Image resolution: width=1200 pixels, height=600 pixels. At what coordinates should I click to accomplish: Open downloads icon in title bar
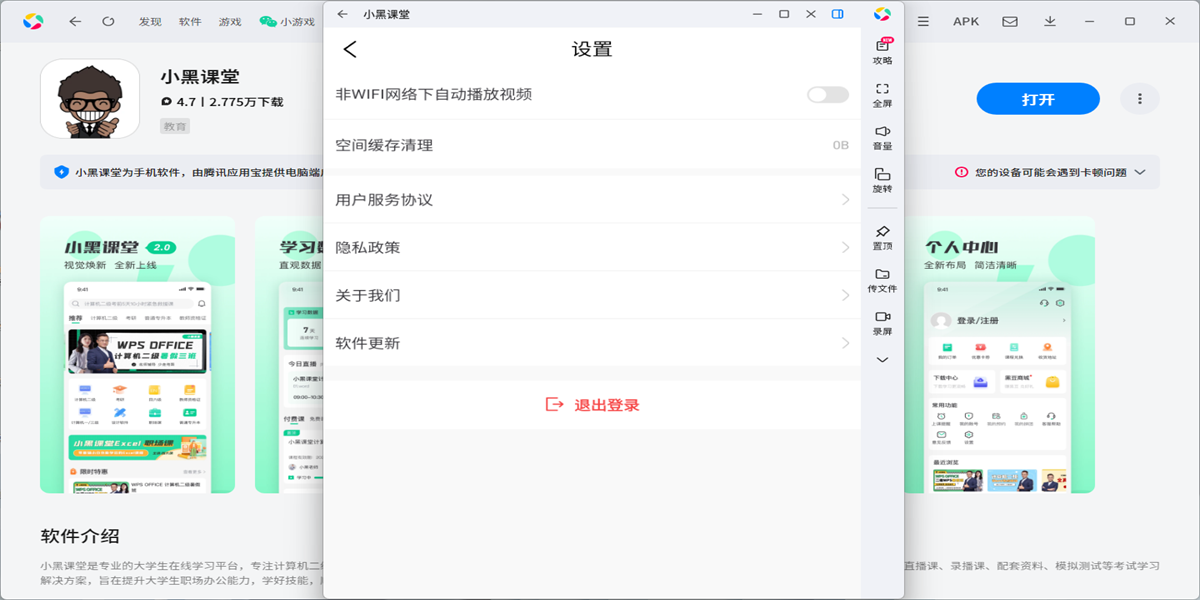(x=1050, y=21)
